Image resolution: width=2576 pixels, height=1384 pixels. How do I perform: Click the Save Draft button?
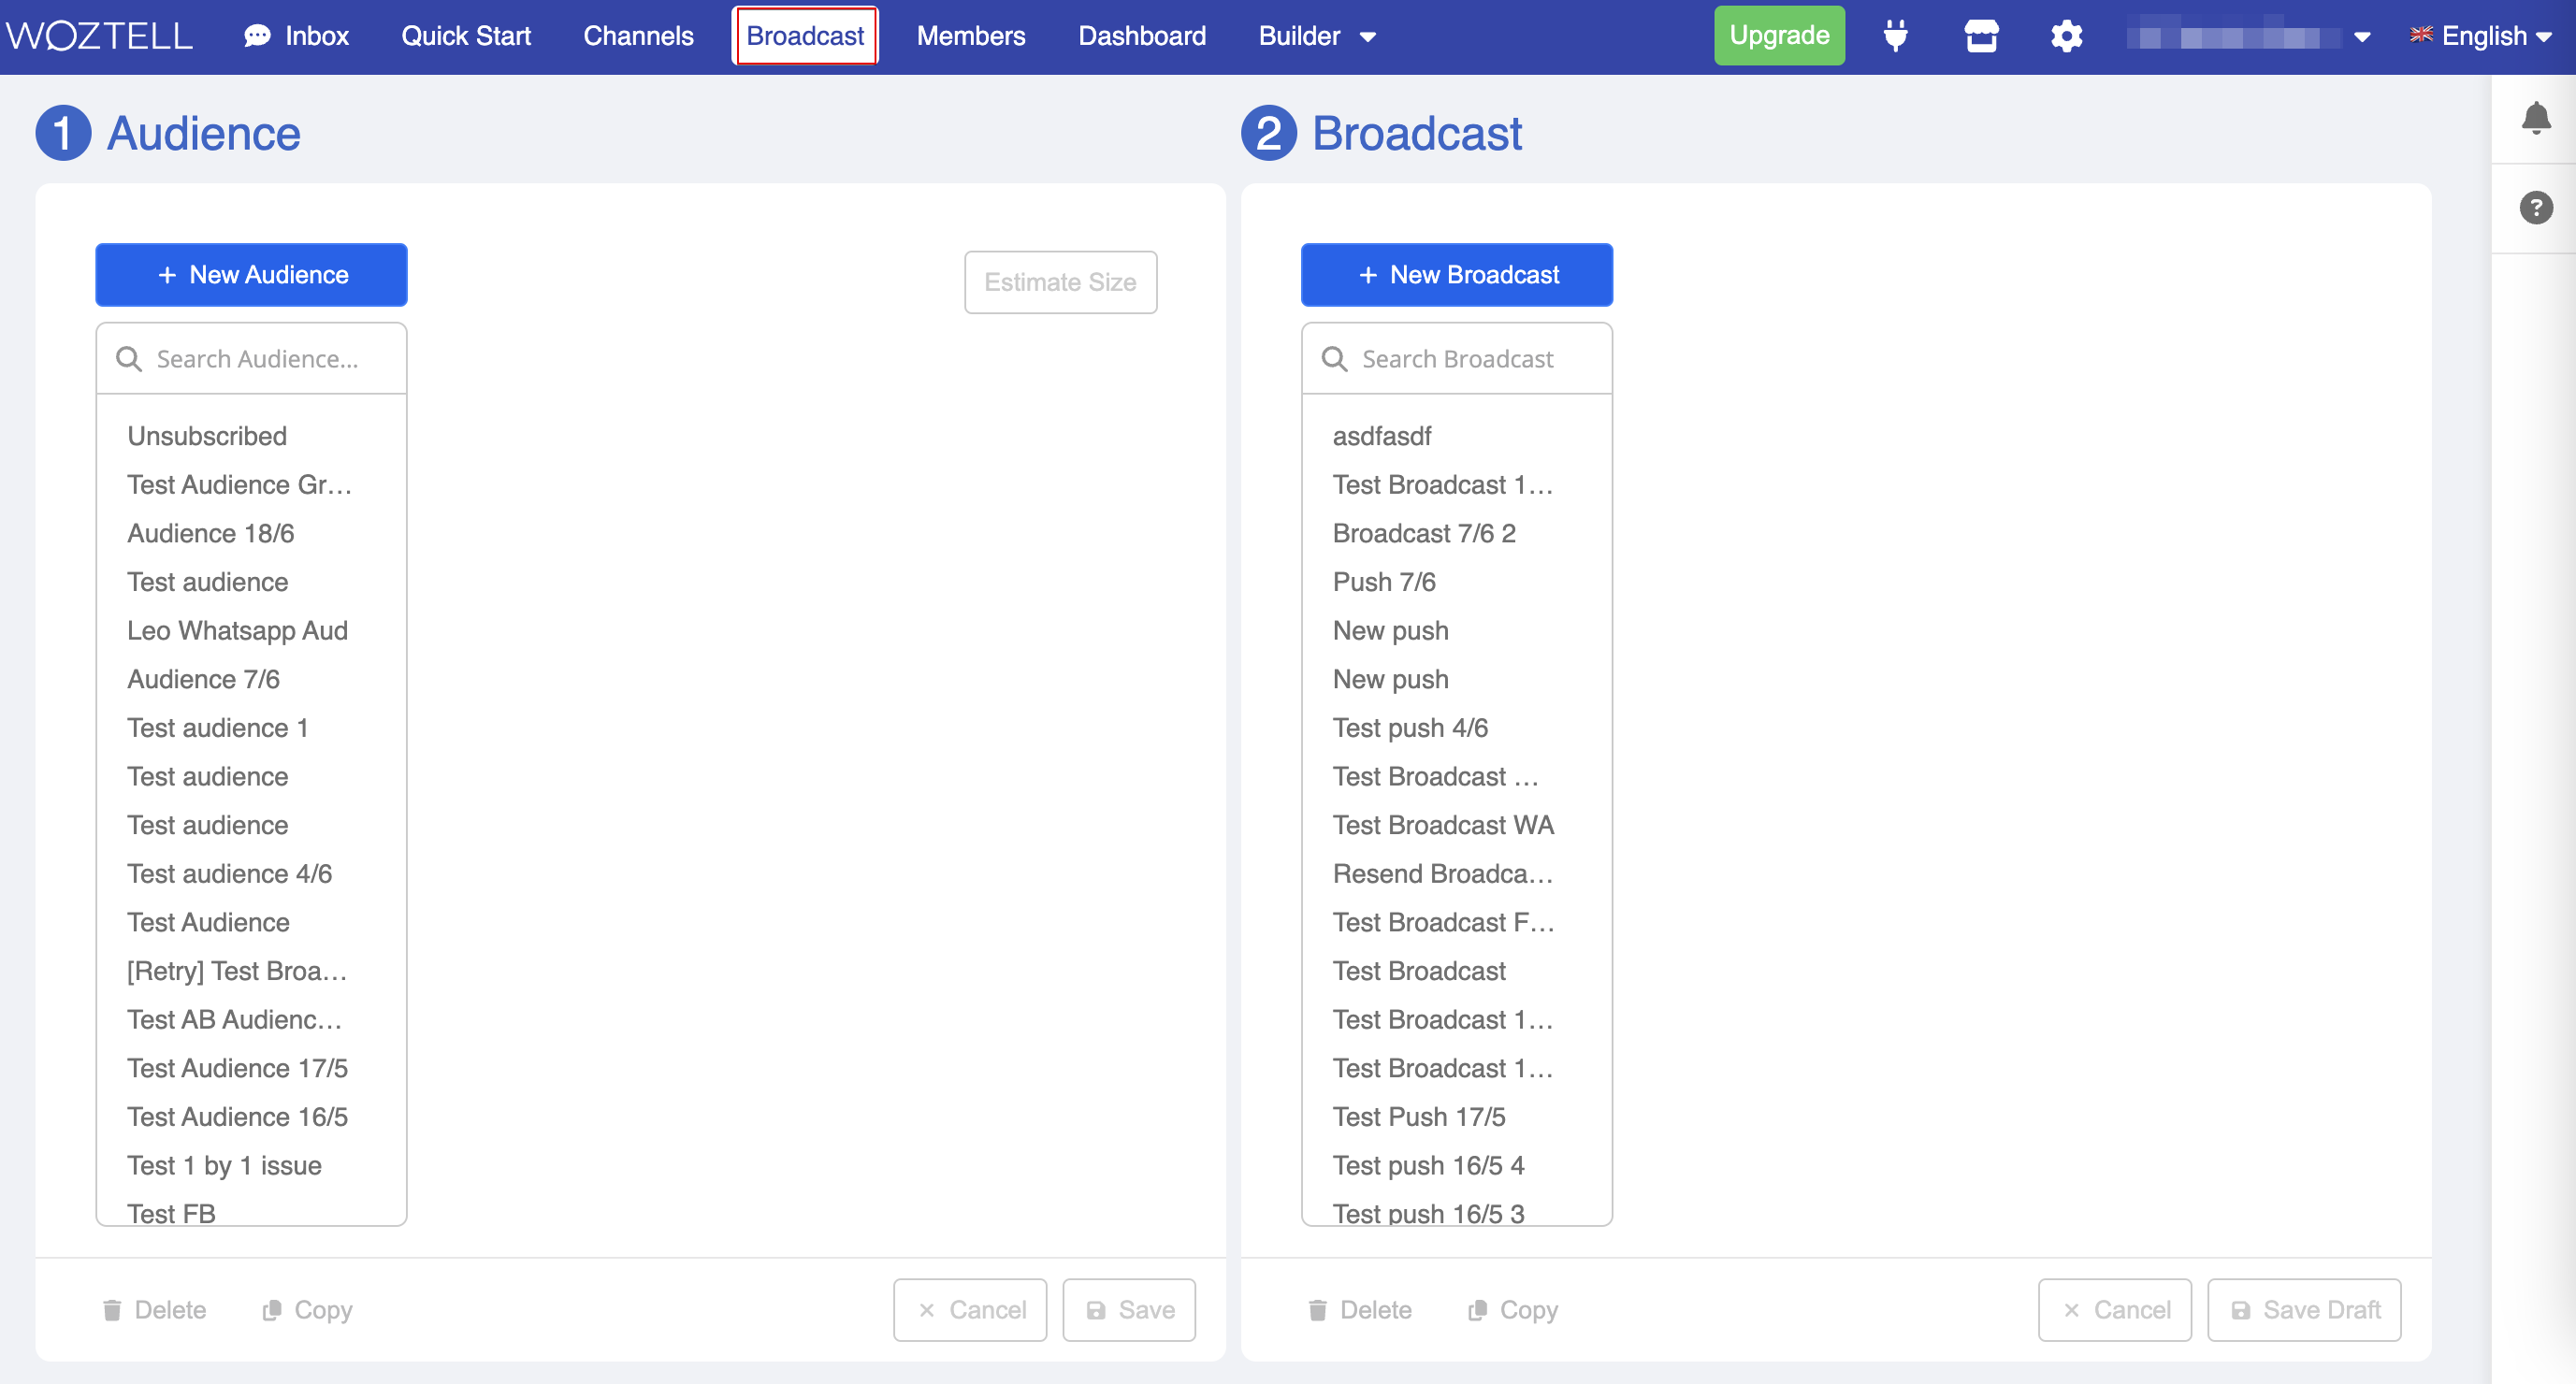[x=2303, y=1309]
